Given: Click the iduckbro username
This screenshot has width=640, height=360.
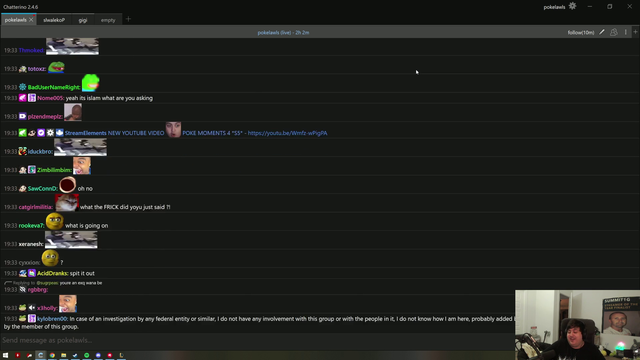Looking at the screenshot, I should coord(40,151).
